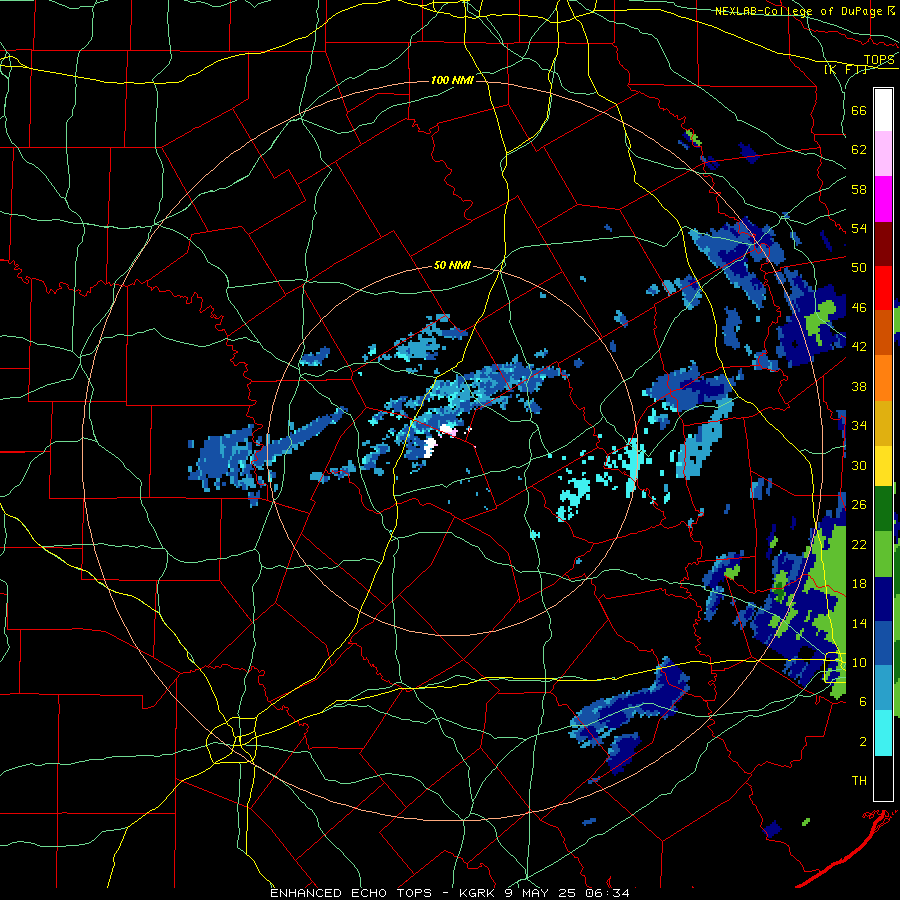This screenshot has width=900, height=900.
Task: Click the medium blue legend color swatch
Action: pyautogui.click(x=883, y=643)
